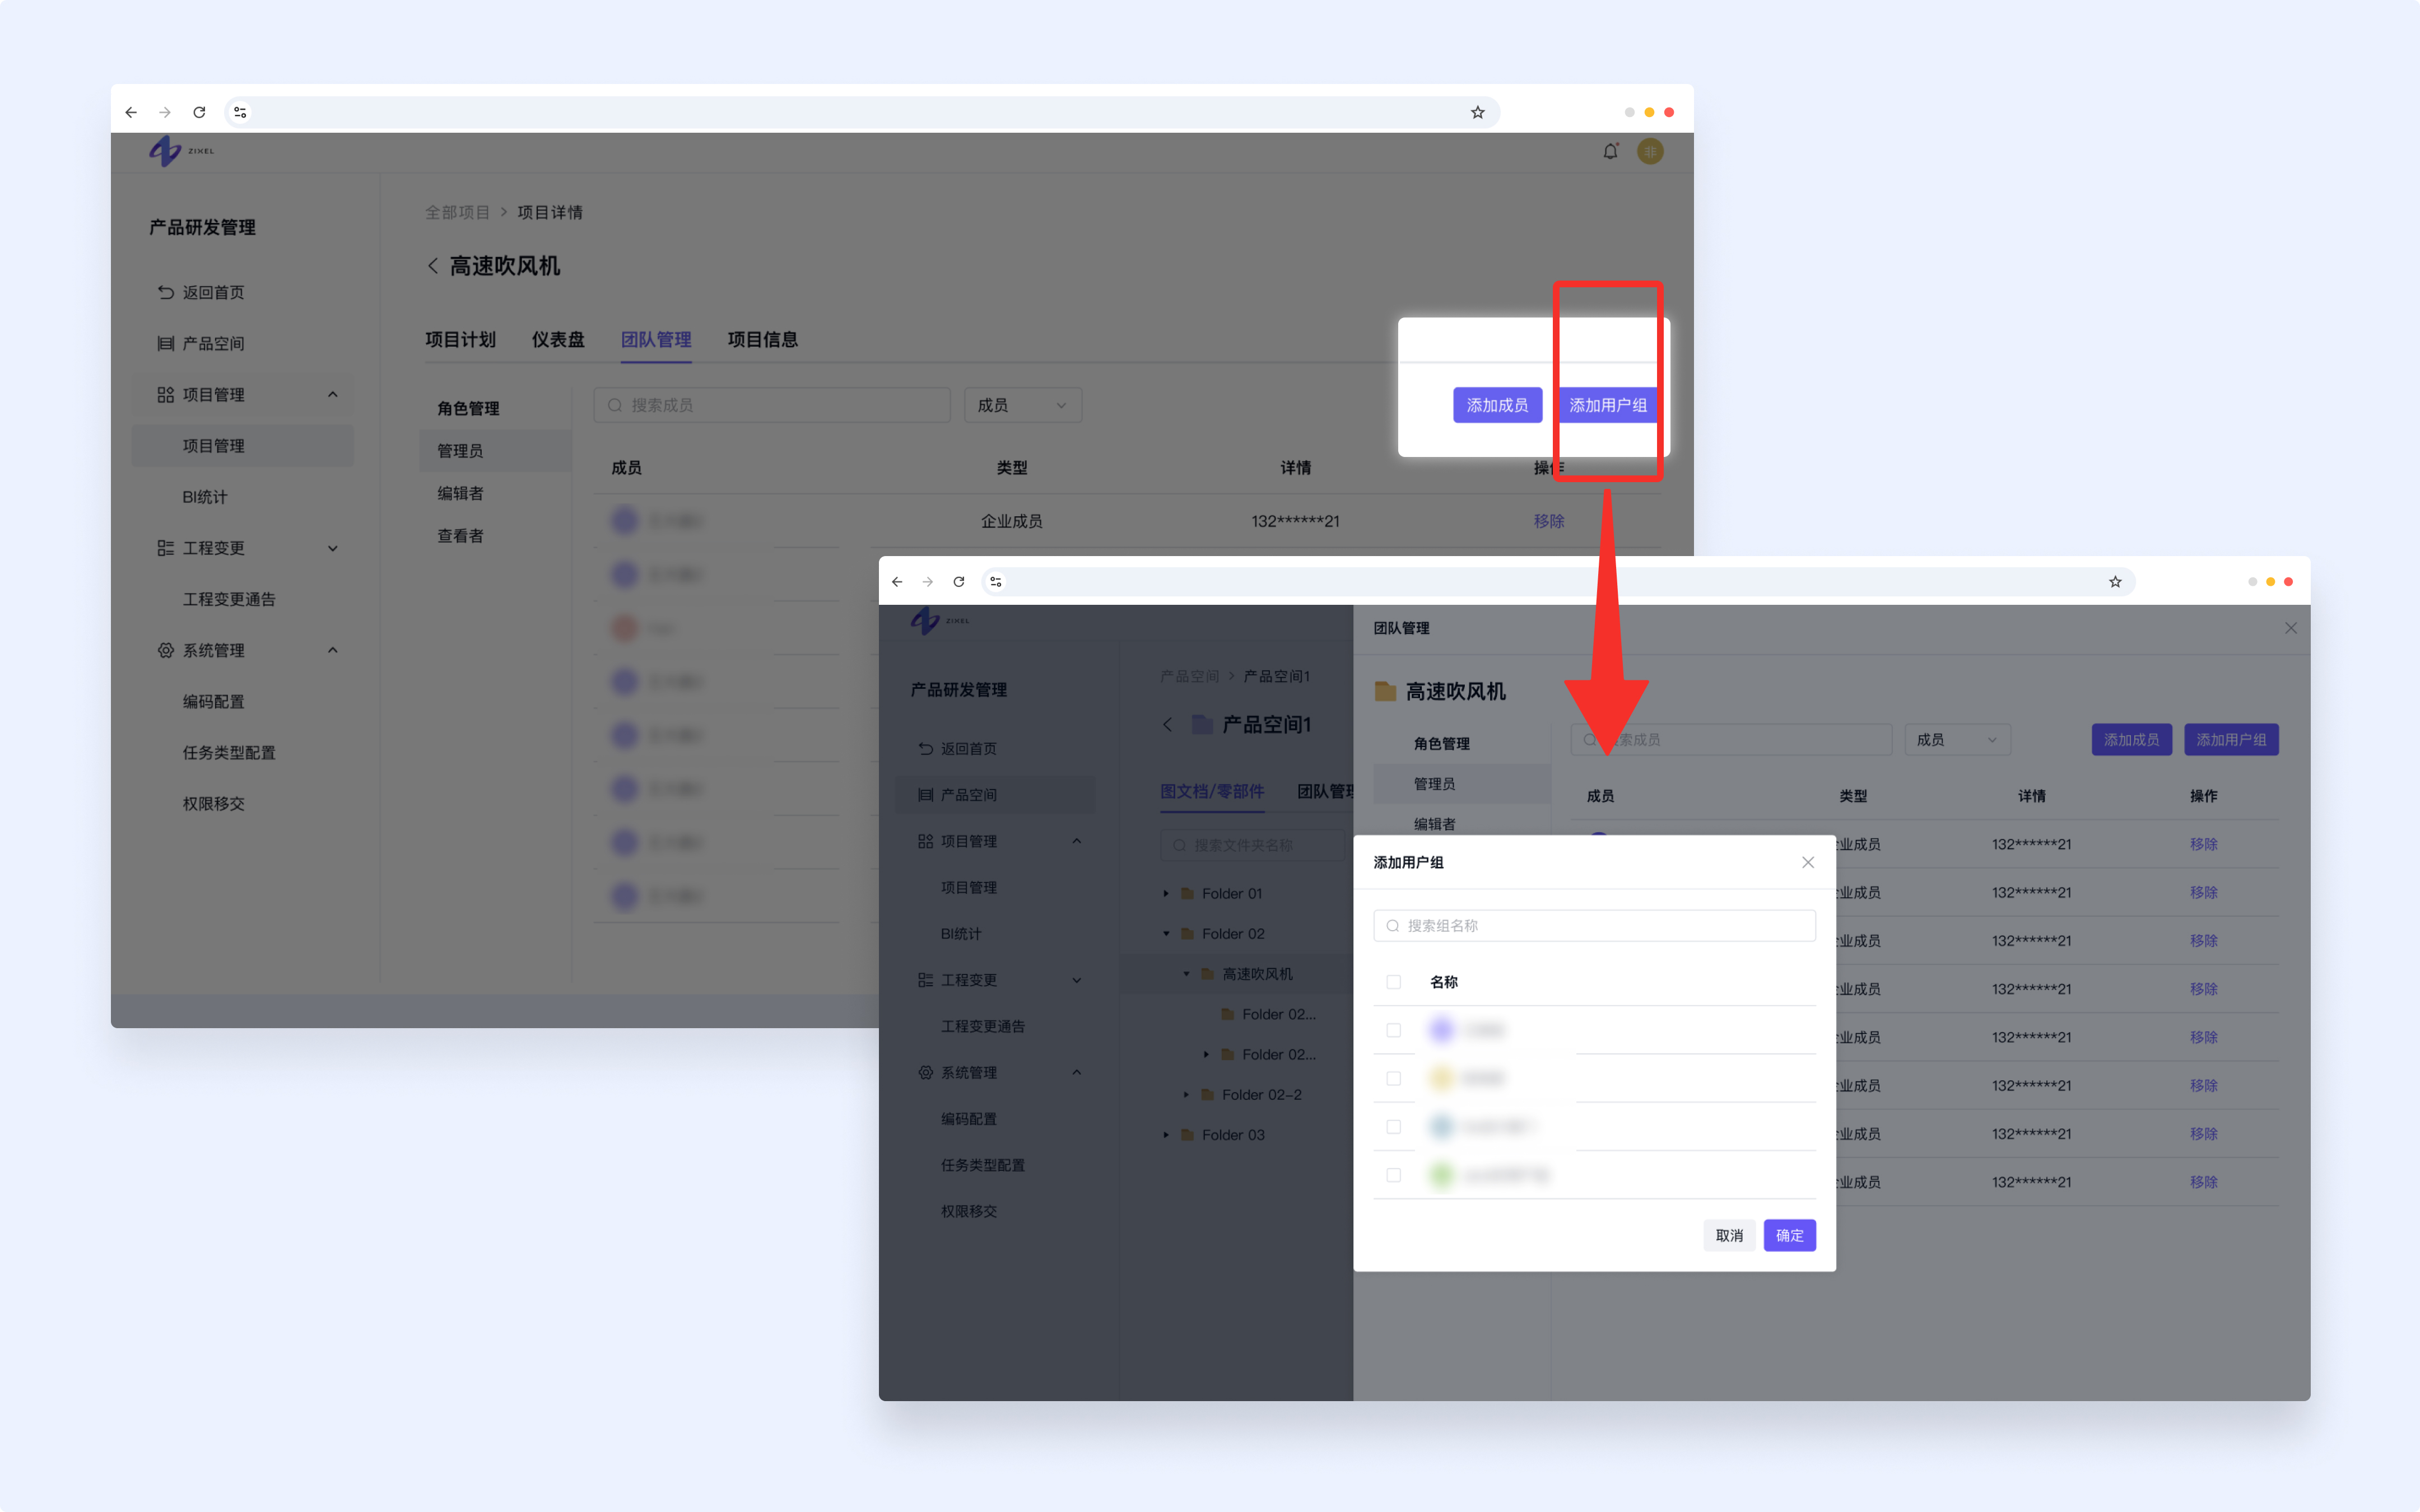The width and height of the screenshot is (2420, 1512).
Task: Click 搜索成员 field in rear window
Action: 771,405
